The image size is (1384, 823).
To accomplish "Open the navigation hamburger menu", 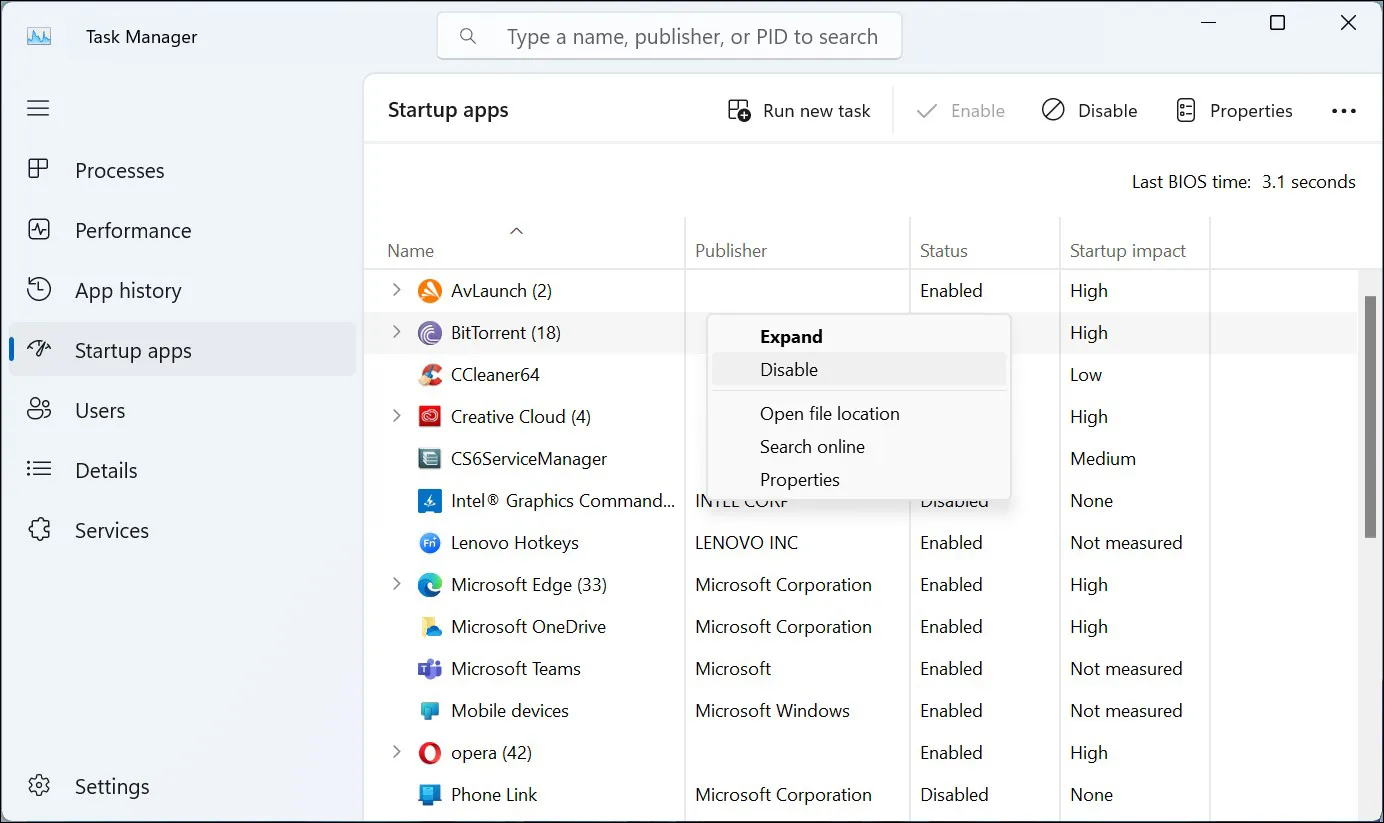I will (38, 108).
